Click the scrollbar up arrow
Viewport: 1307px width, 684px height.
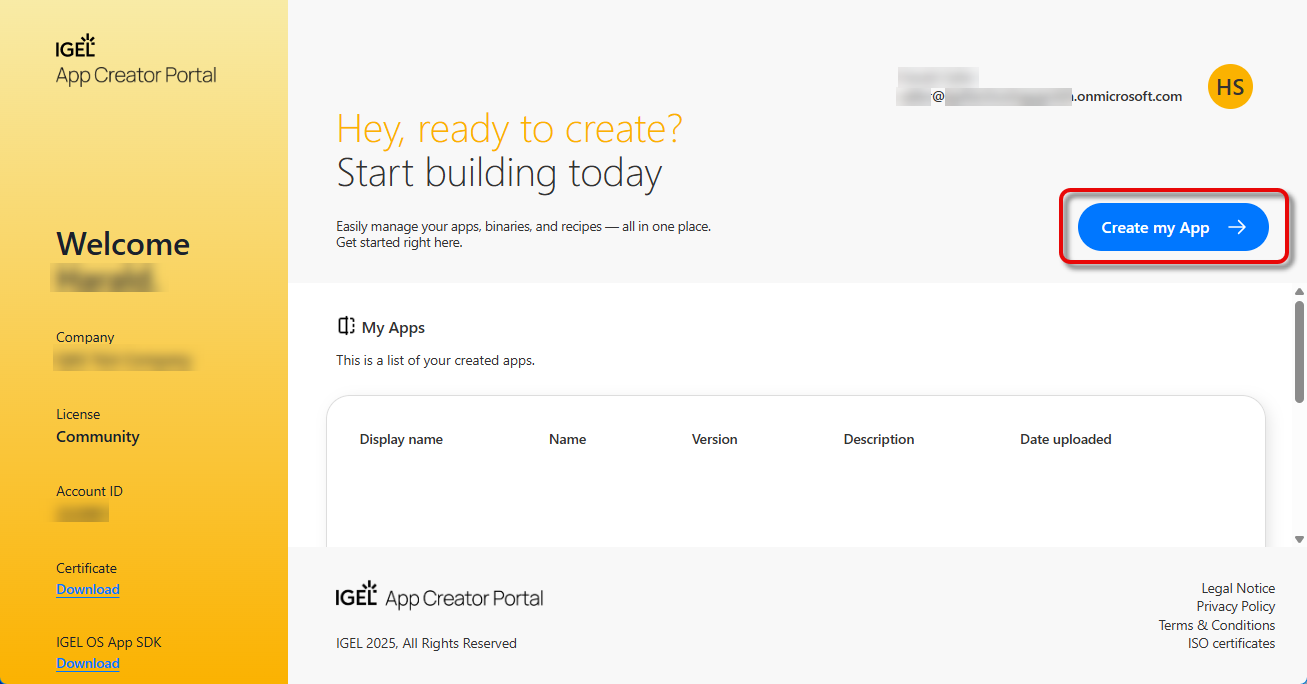pyautogui.click(x=1299, y=291)
